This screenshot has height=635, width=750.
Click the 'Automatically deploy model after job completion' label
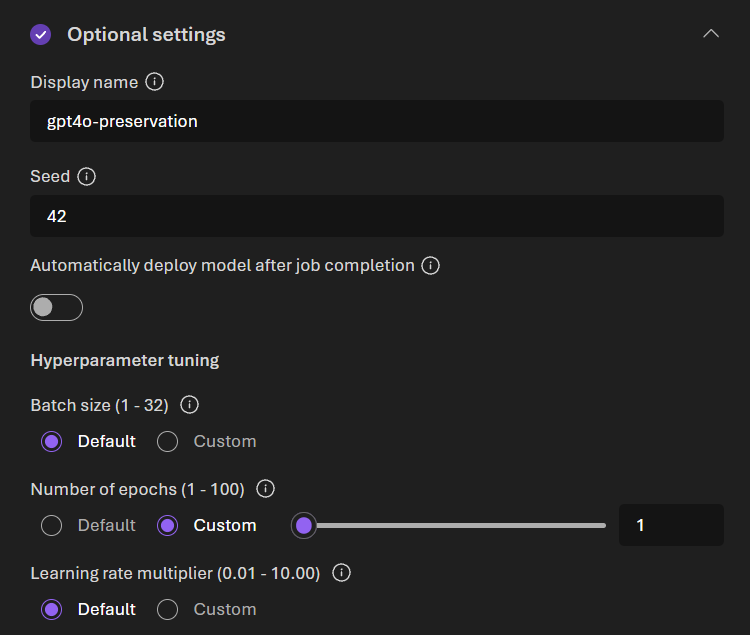[222, 265]
